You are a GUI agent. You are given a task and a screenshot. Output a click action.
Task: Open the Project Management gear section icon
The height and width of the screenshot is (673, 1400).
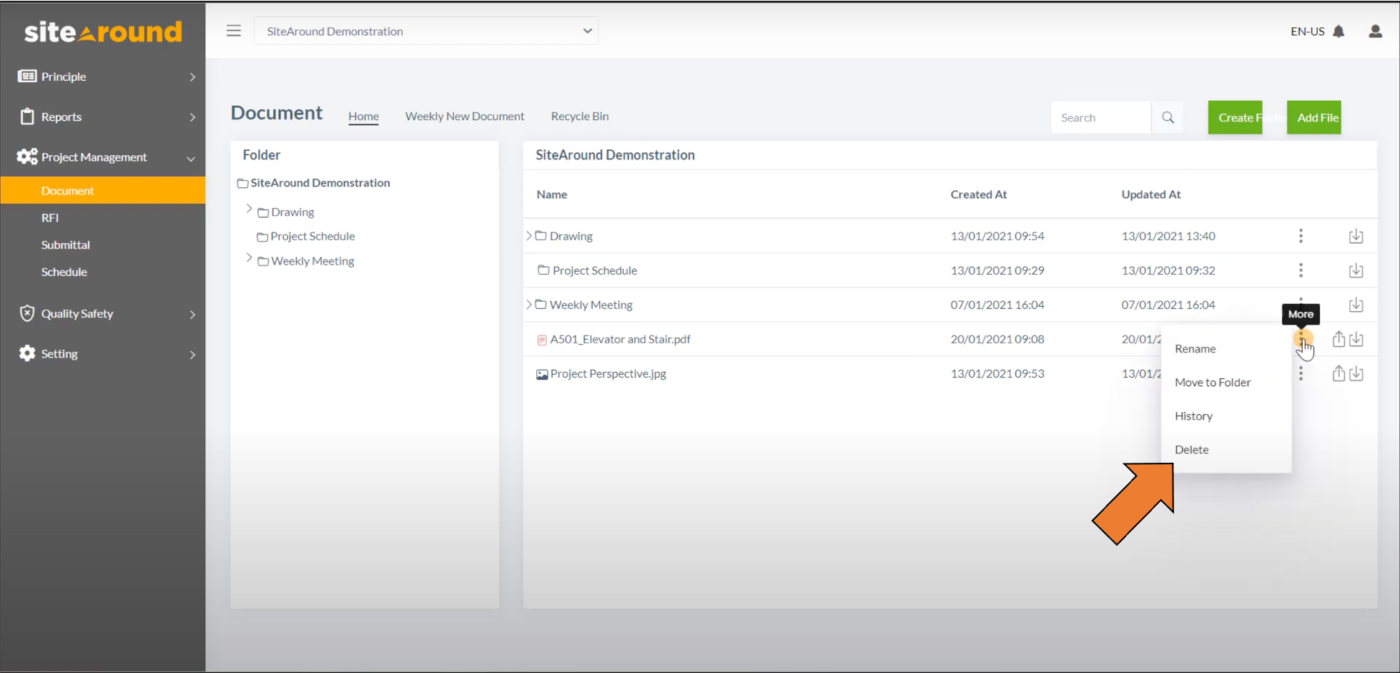[25, 157]
